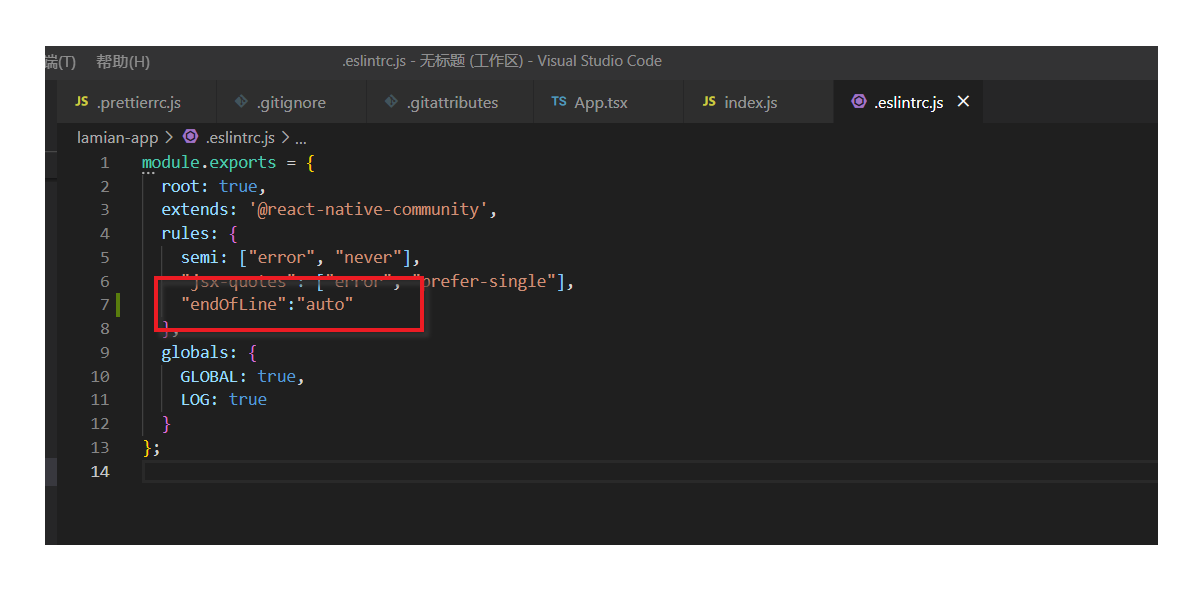Close the .eslintrc.js tab

coord(963,102)
